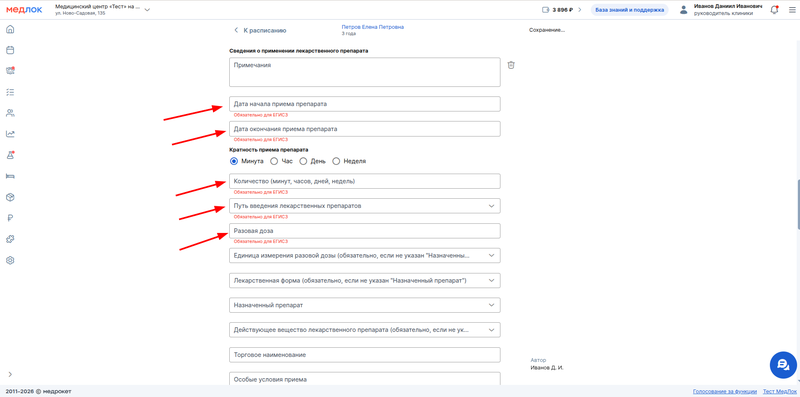Open the settings gear sidebar icon
This screenshot has width=800, height=397.
(10, 260)
